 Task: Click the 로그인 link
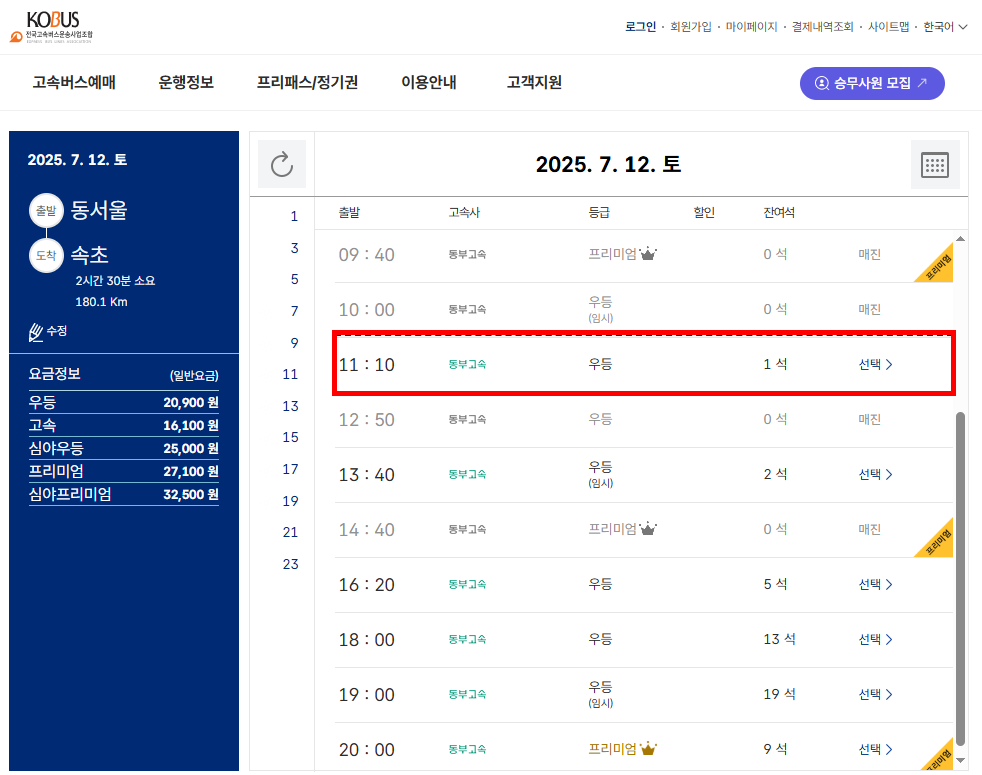click(x=640, y=26)
